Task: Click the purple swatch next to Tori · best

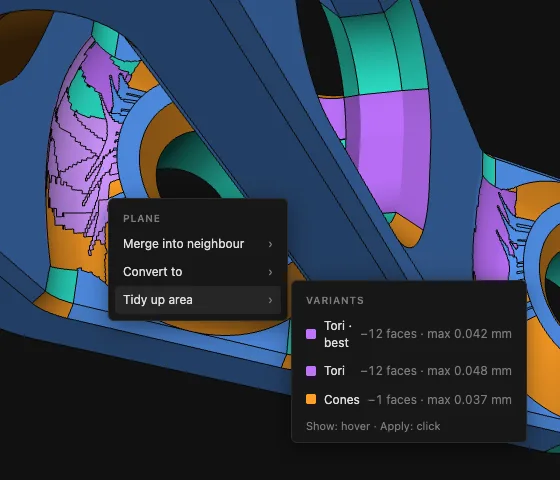Action: click(311, 334)
